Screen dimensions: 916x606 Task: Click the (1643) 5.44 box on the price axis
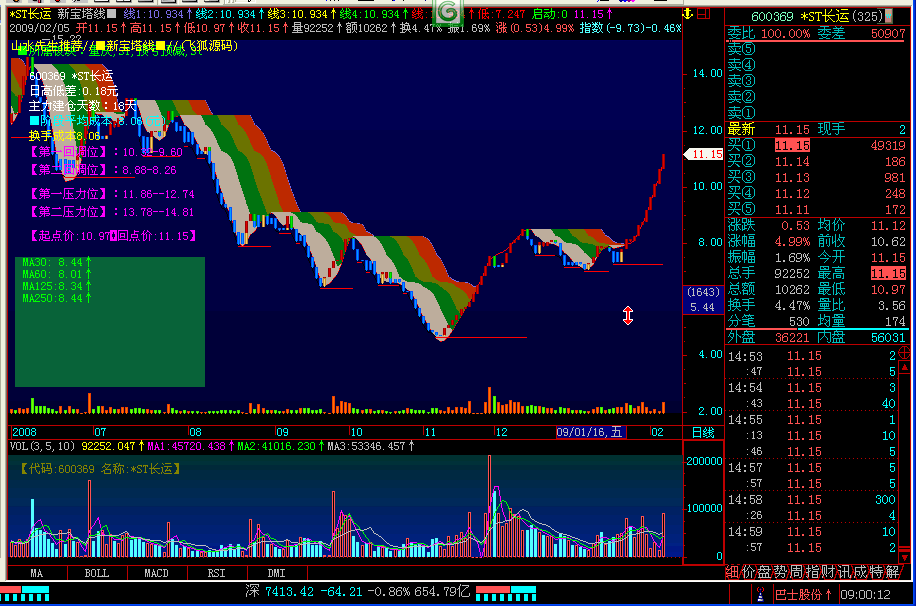(x=703, y=300)
